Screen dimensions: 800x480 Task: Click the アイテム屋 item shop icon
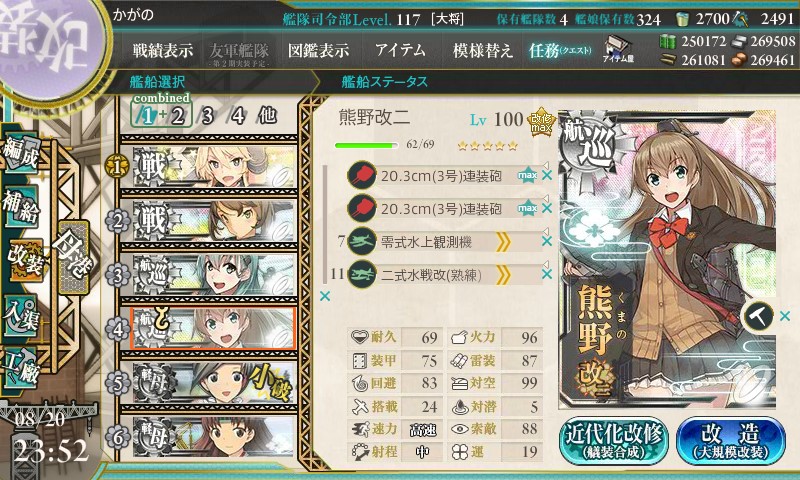(618, 49)
